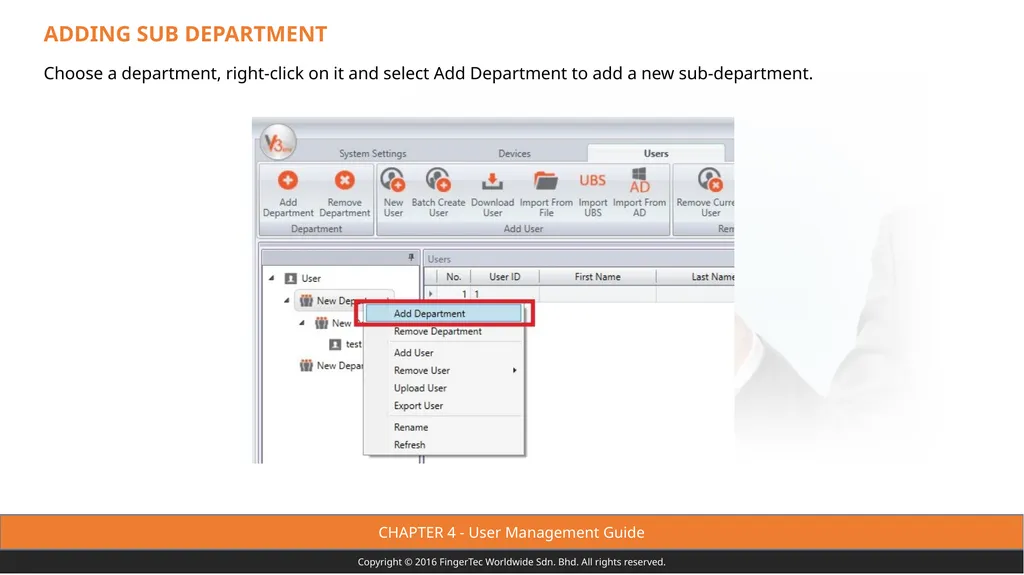Click the First Name column header
1024x575 pixels.
coord(598,277)
